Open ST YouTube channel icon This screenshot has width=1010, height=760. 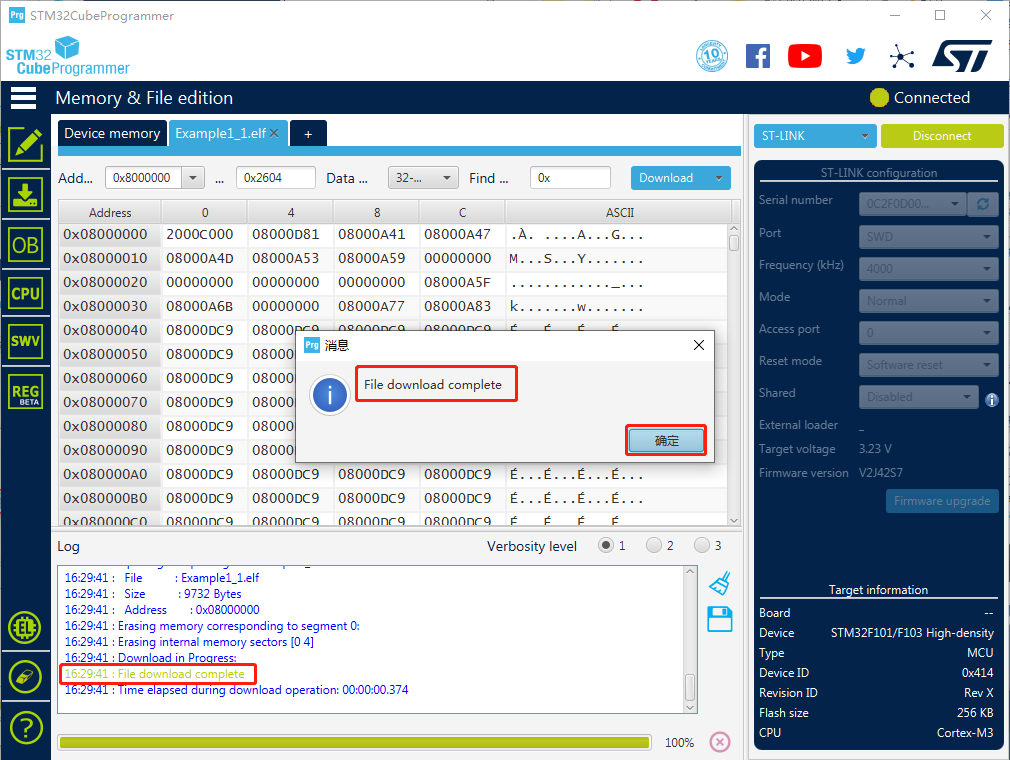click(805, 56)
